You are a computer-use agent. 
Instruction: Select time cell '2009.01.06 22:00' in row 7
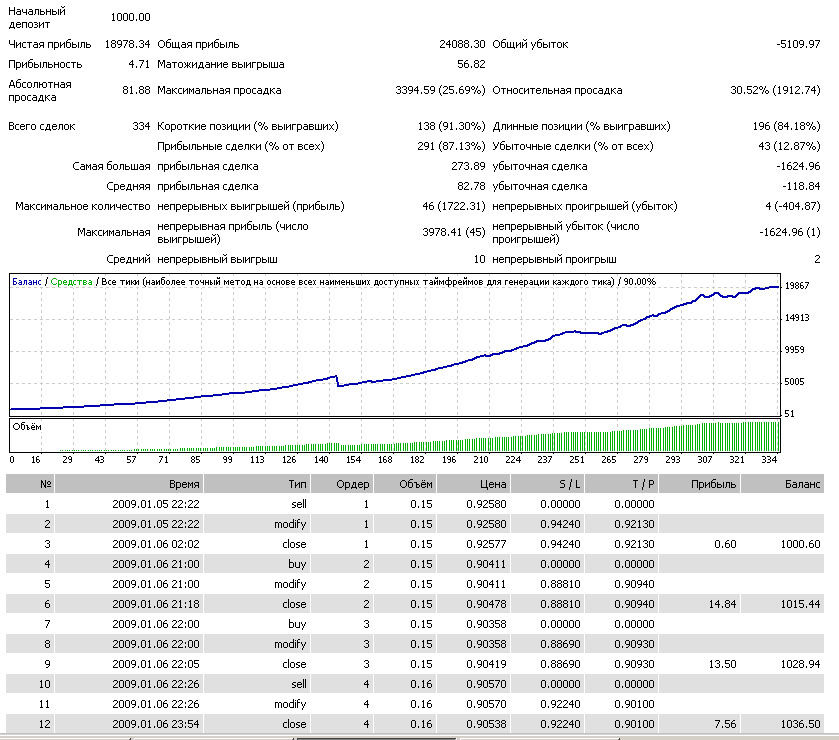click(x=156, y=624)
